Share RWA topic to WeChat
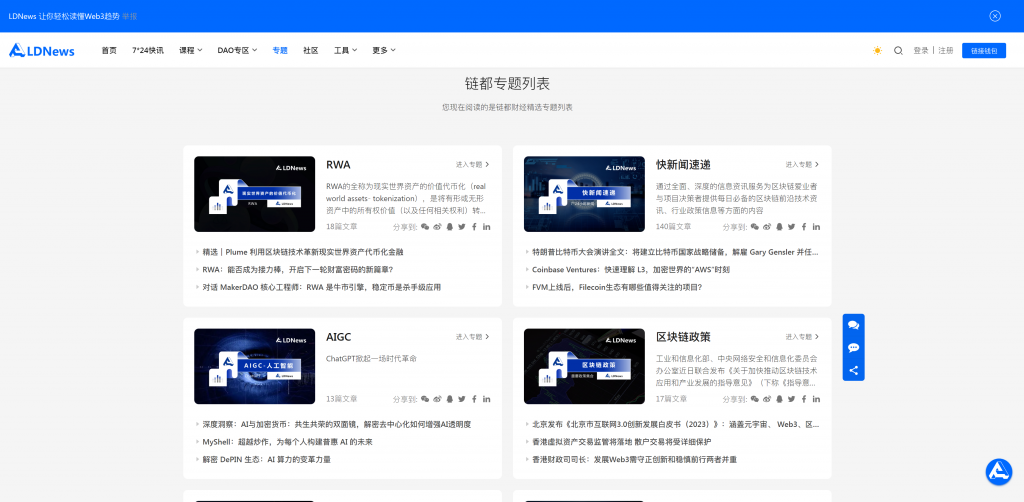Screen dimensions: 1024x502 pos(425,227)
